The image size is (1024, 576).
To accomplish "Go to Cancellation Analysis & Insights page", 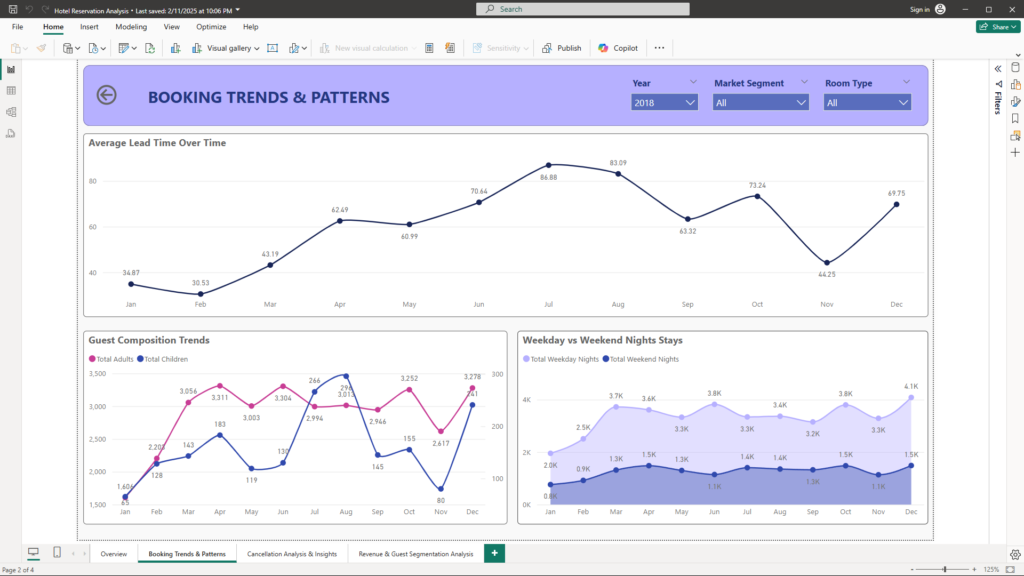I will point(292,553).
